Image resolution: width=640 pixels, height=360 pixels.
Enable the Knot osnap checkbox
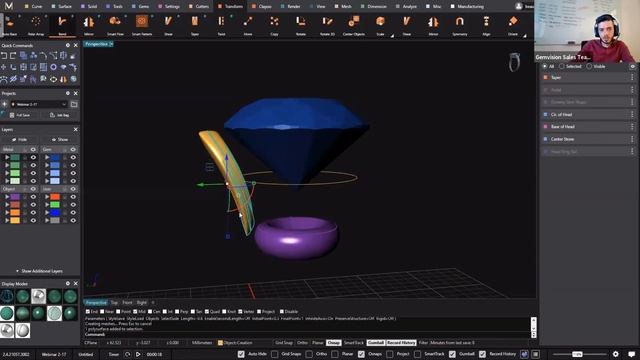tap(224, 311)
